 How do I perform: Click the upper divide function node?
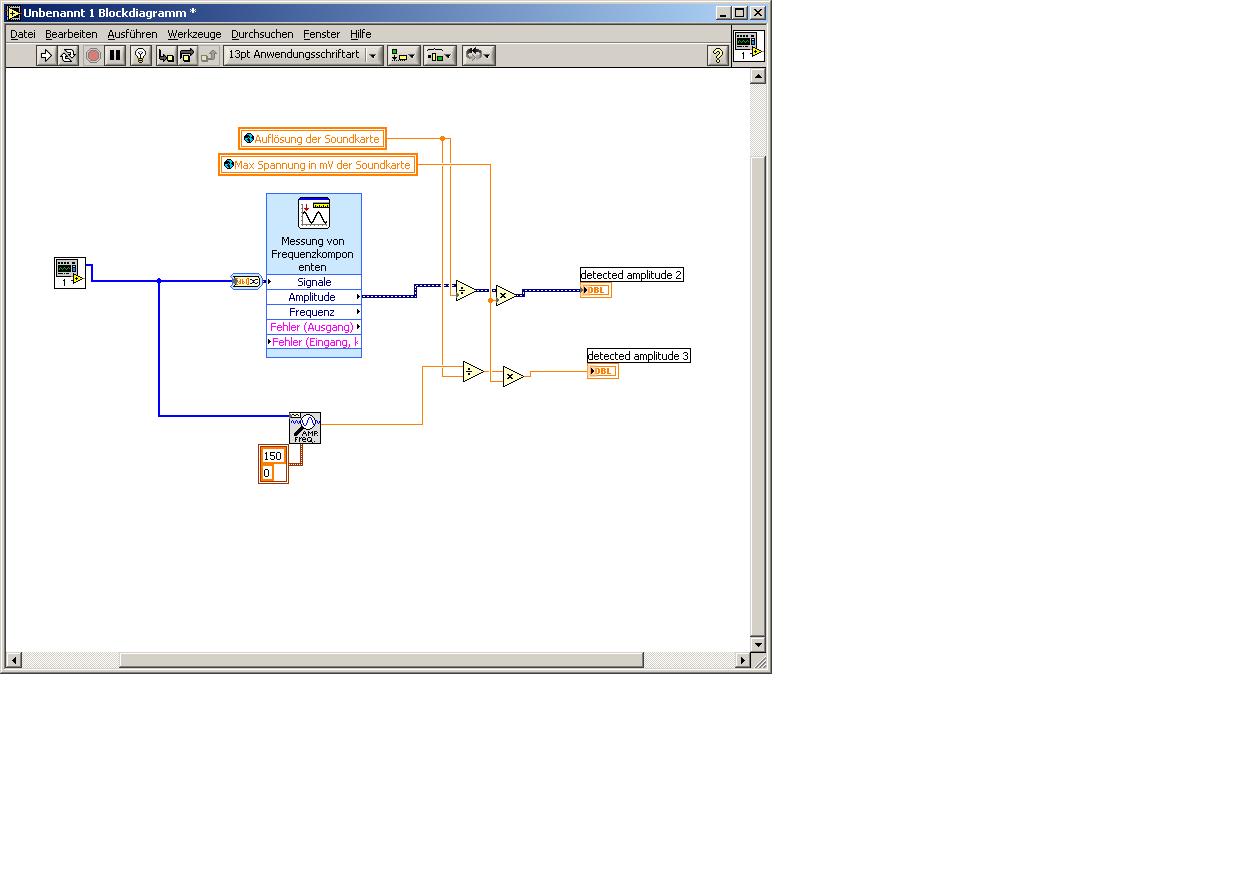pos(466,291)
